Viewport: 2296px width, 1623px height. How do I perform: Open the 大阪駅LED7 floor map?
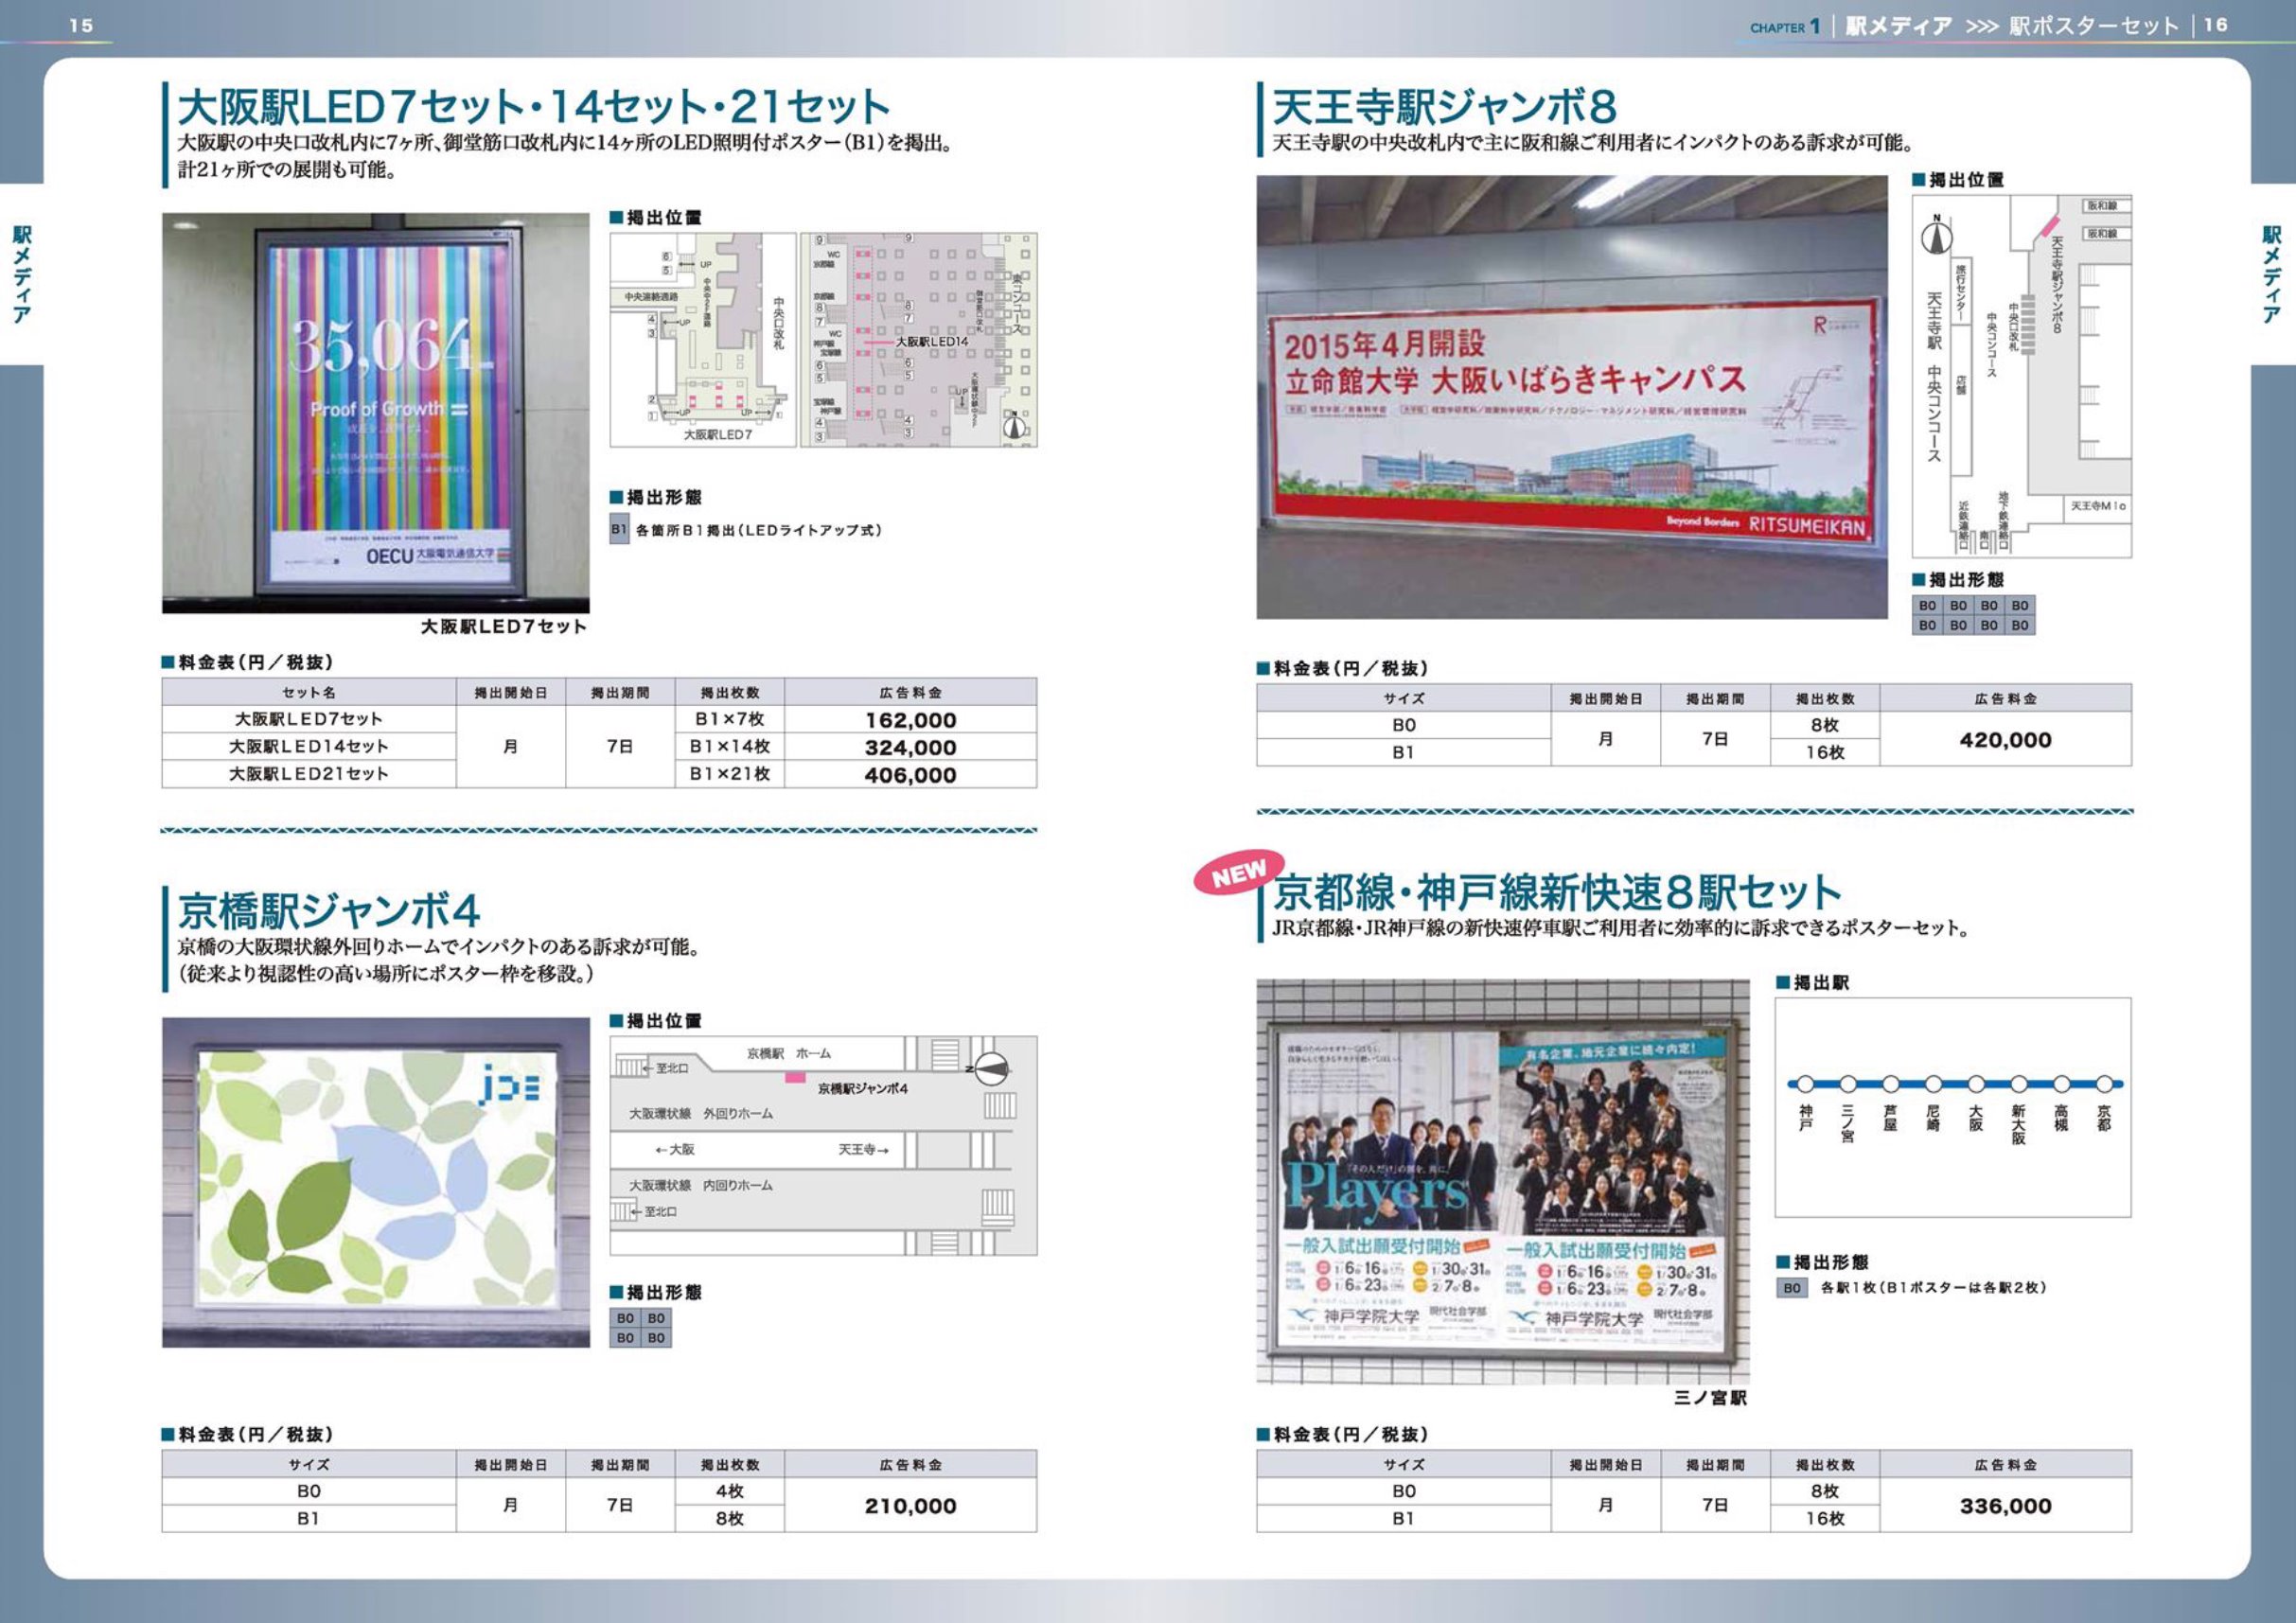(x=703, y=340)
